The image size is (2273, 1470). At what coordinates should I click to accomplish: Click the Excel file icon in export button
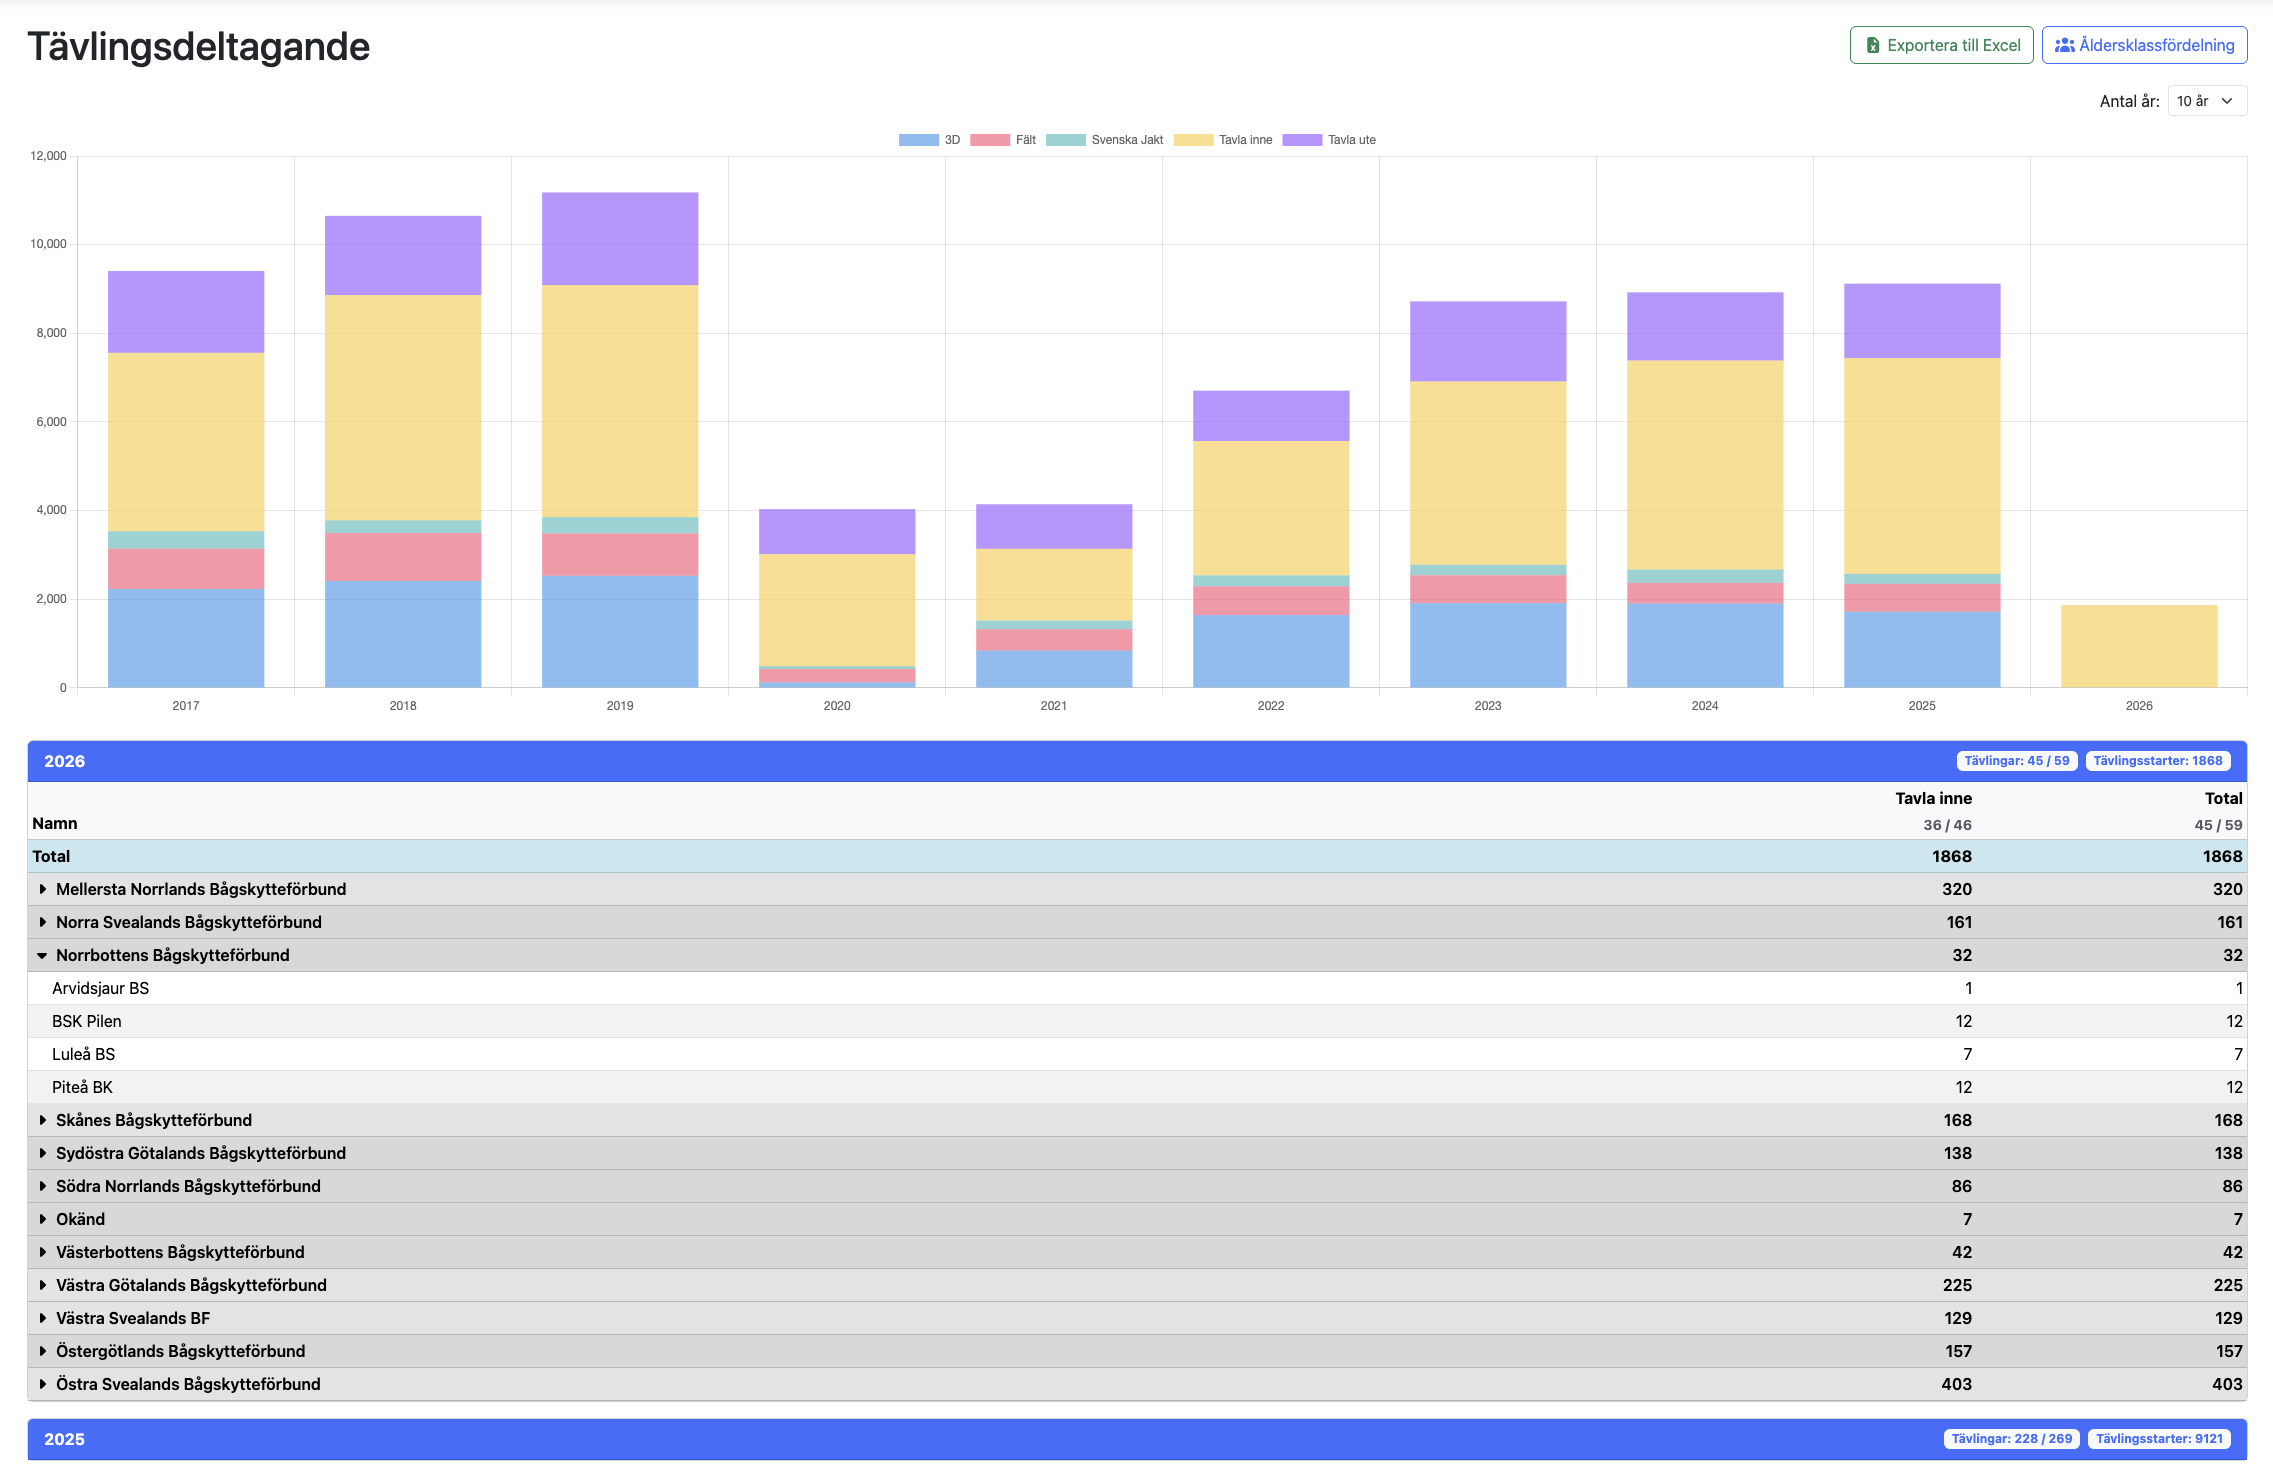coord(1872,45)
